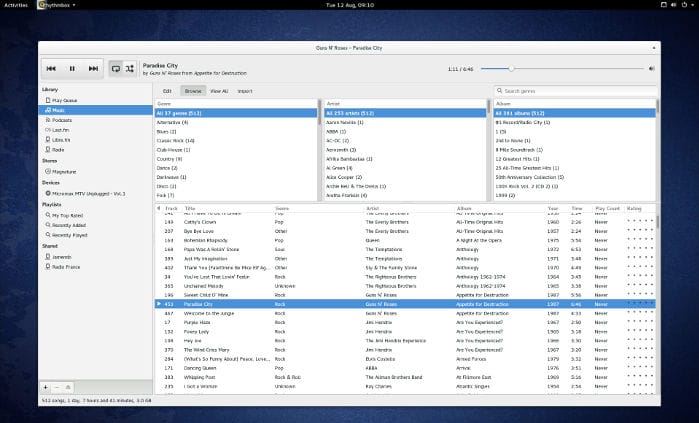Sort by Track column header
Viewport: 699px width, 423px height.
pyautogui.click(x=172, y=209)
